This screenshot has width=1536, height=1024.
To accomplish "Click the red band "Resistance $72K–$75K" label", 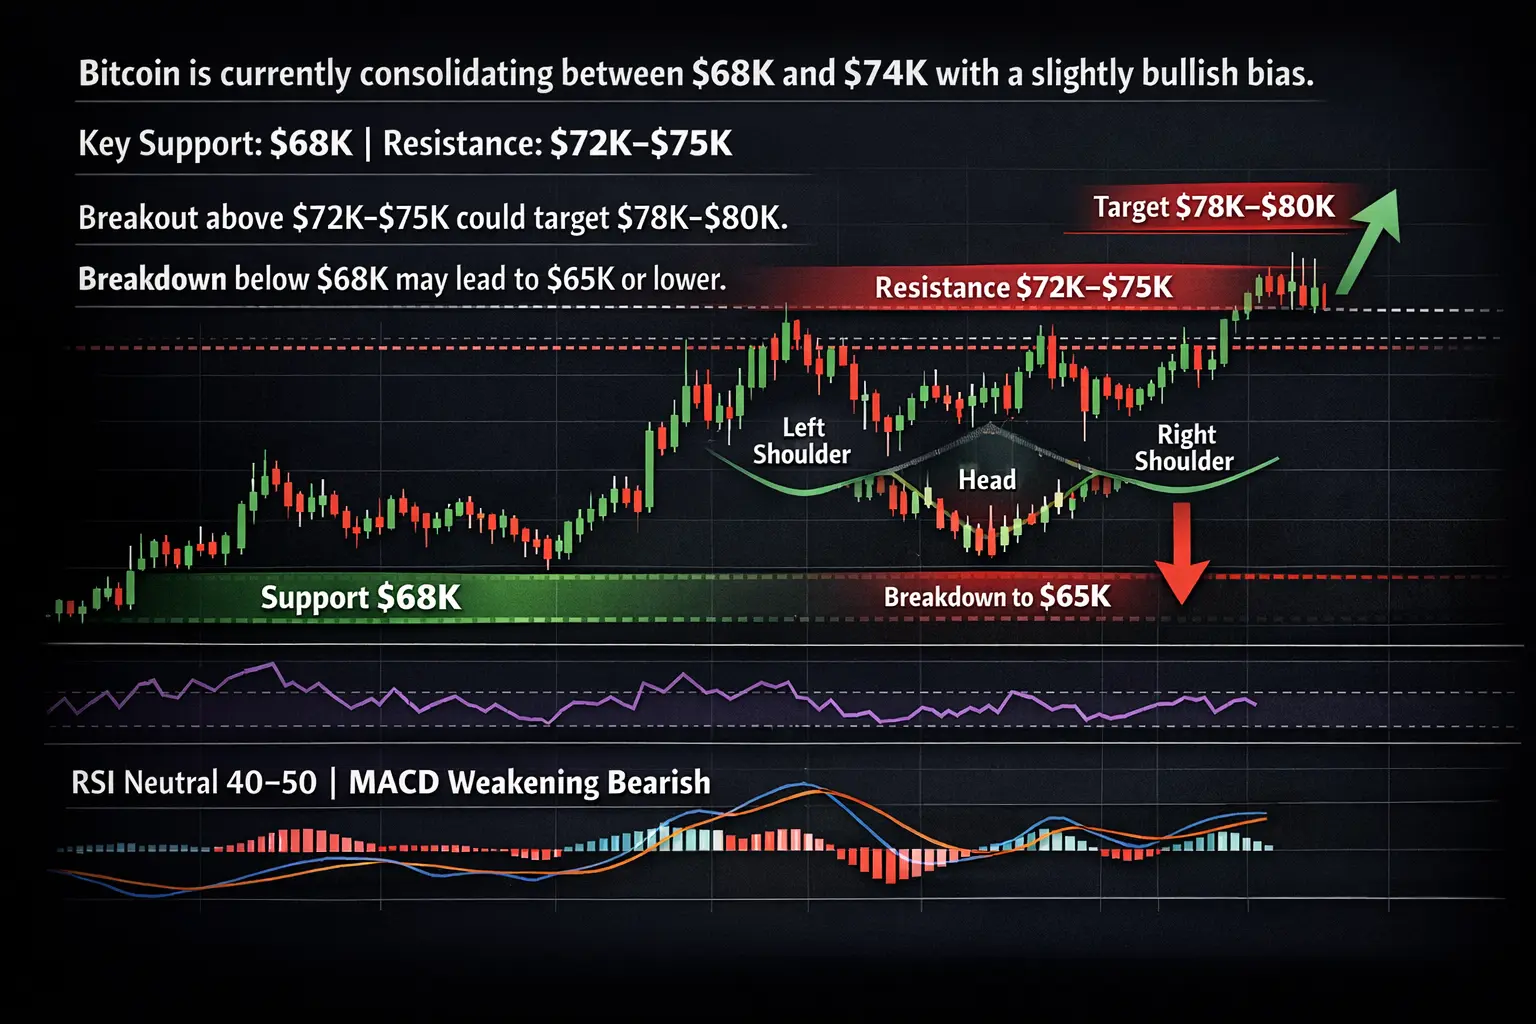I will [x=1024, y=288].
